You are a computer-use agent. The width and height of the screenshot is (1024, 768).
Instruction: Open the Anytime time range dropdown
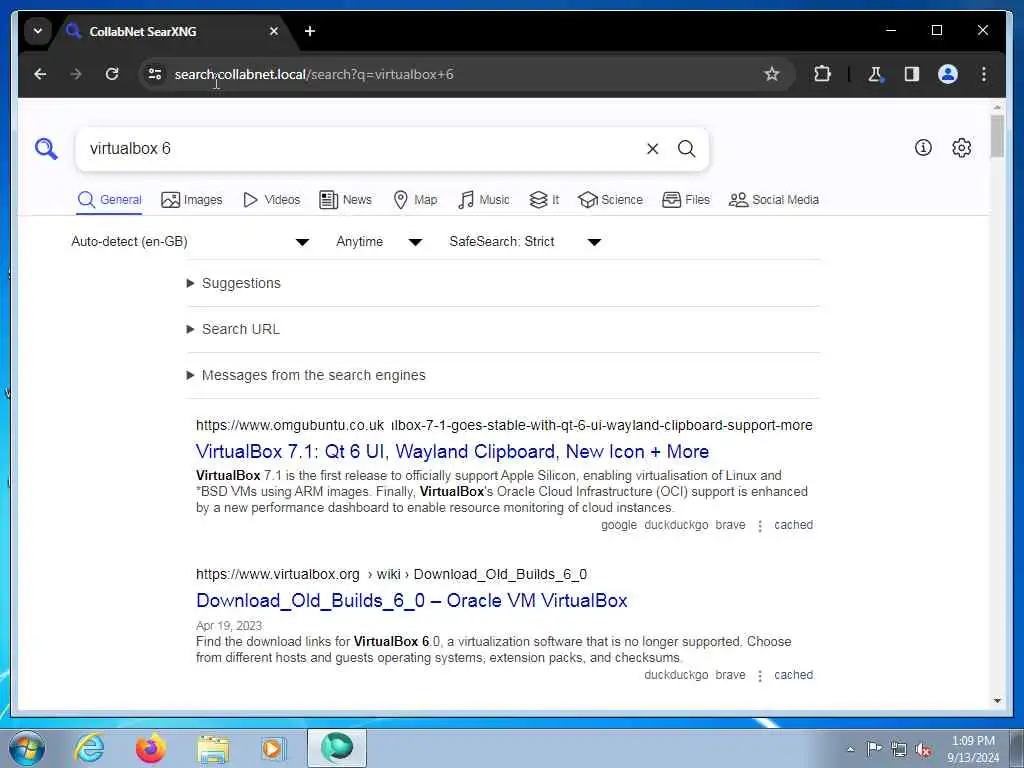coord(379,242)
